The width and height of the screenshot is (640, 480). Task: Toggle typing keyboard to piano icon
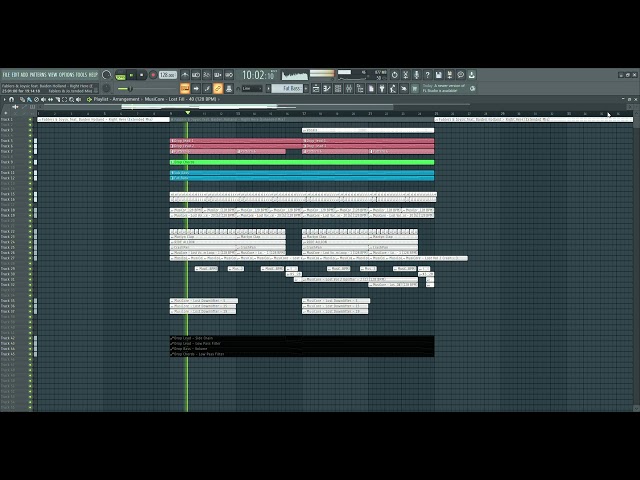coord(185,89)
